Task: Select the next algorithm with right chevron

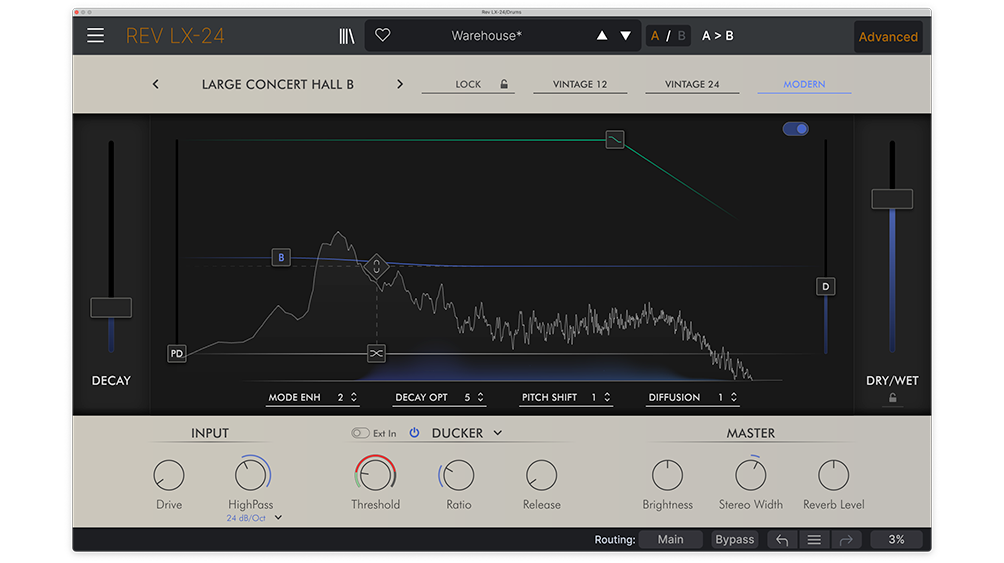Action: pos(400,84)
